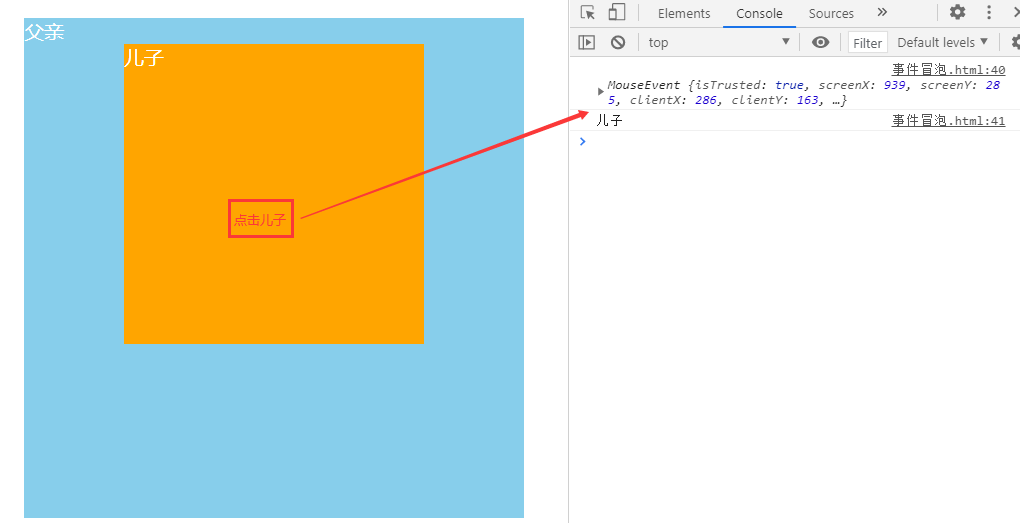1020x523 pixels.
Task: Switch to the Sources tab
Action: [831, 13]
